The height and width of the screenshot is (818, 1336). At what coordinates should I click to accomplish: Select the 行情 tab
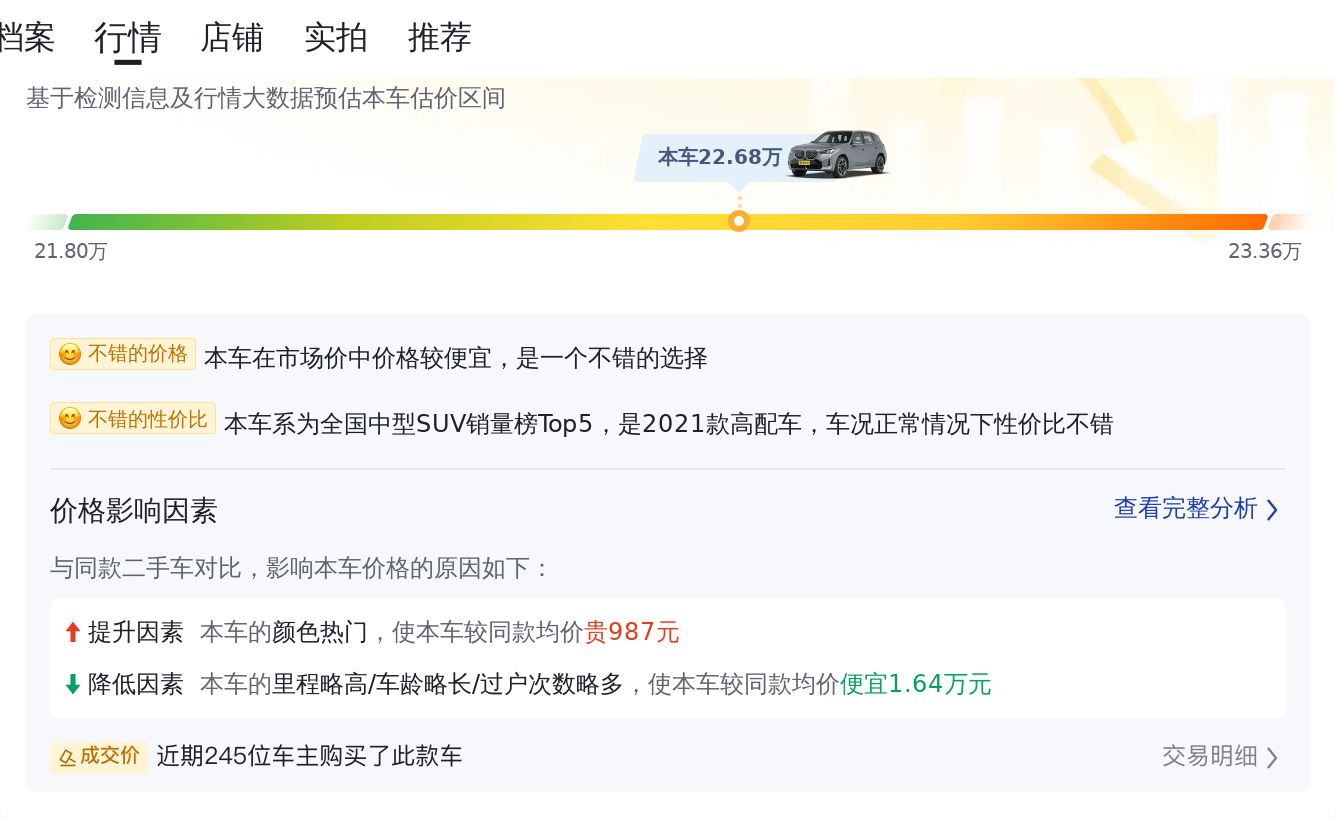tap(128, 38)
